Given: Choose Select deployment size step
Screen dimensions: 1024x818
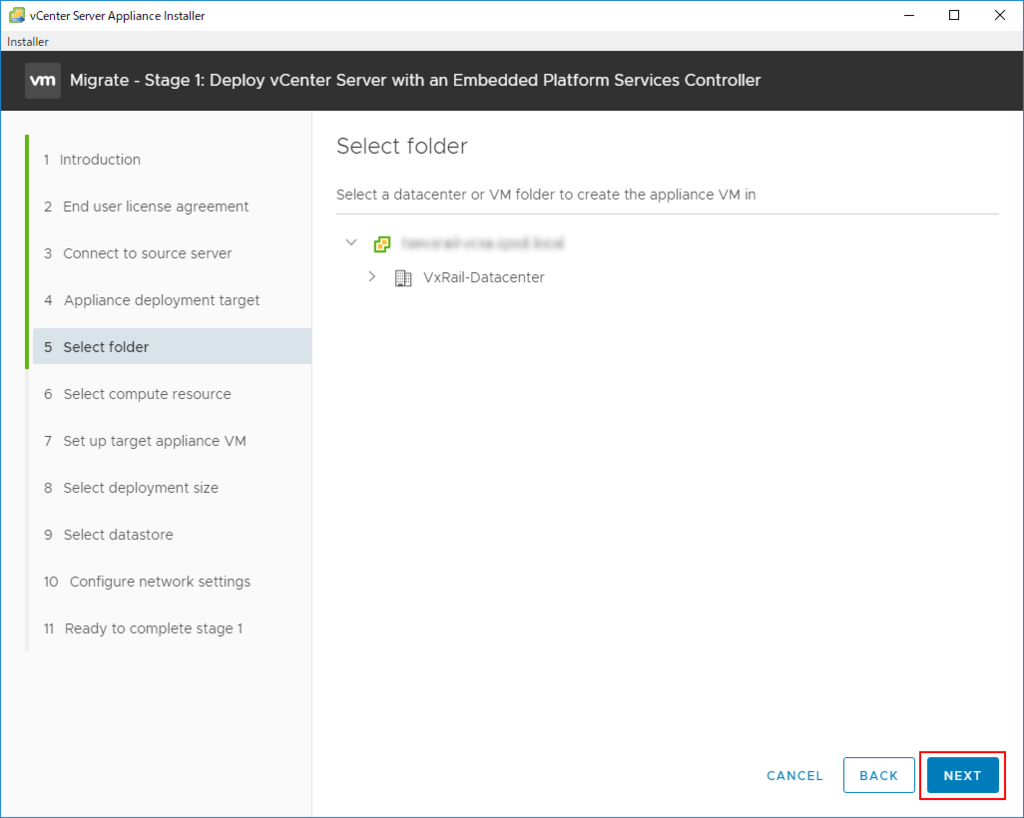Looking at the screenshot, I should coord(140,488).
